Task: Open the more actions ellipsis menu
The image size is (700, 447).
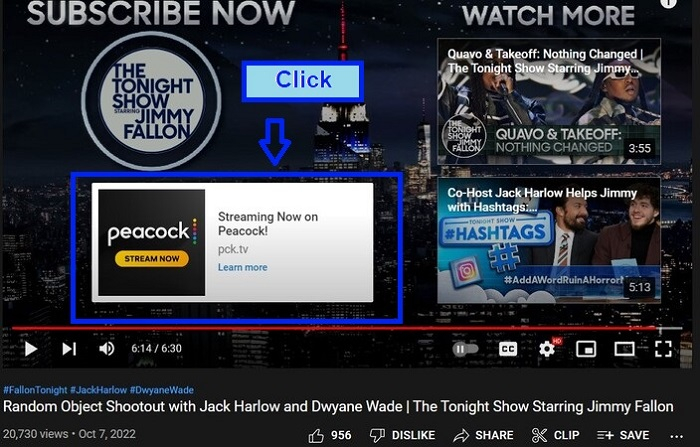Action: point(677,435)
